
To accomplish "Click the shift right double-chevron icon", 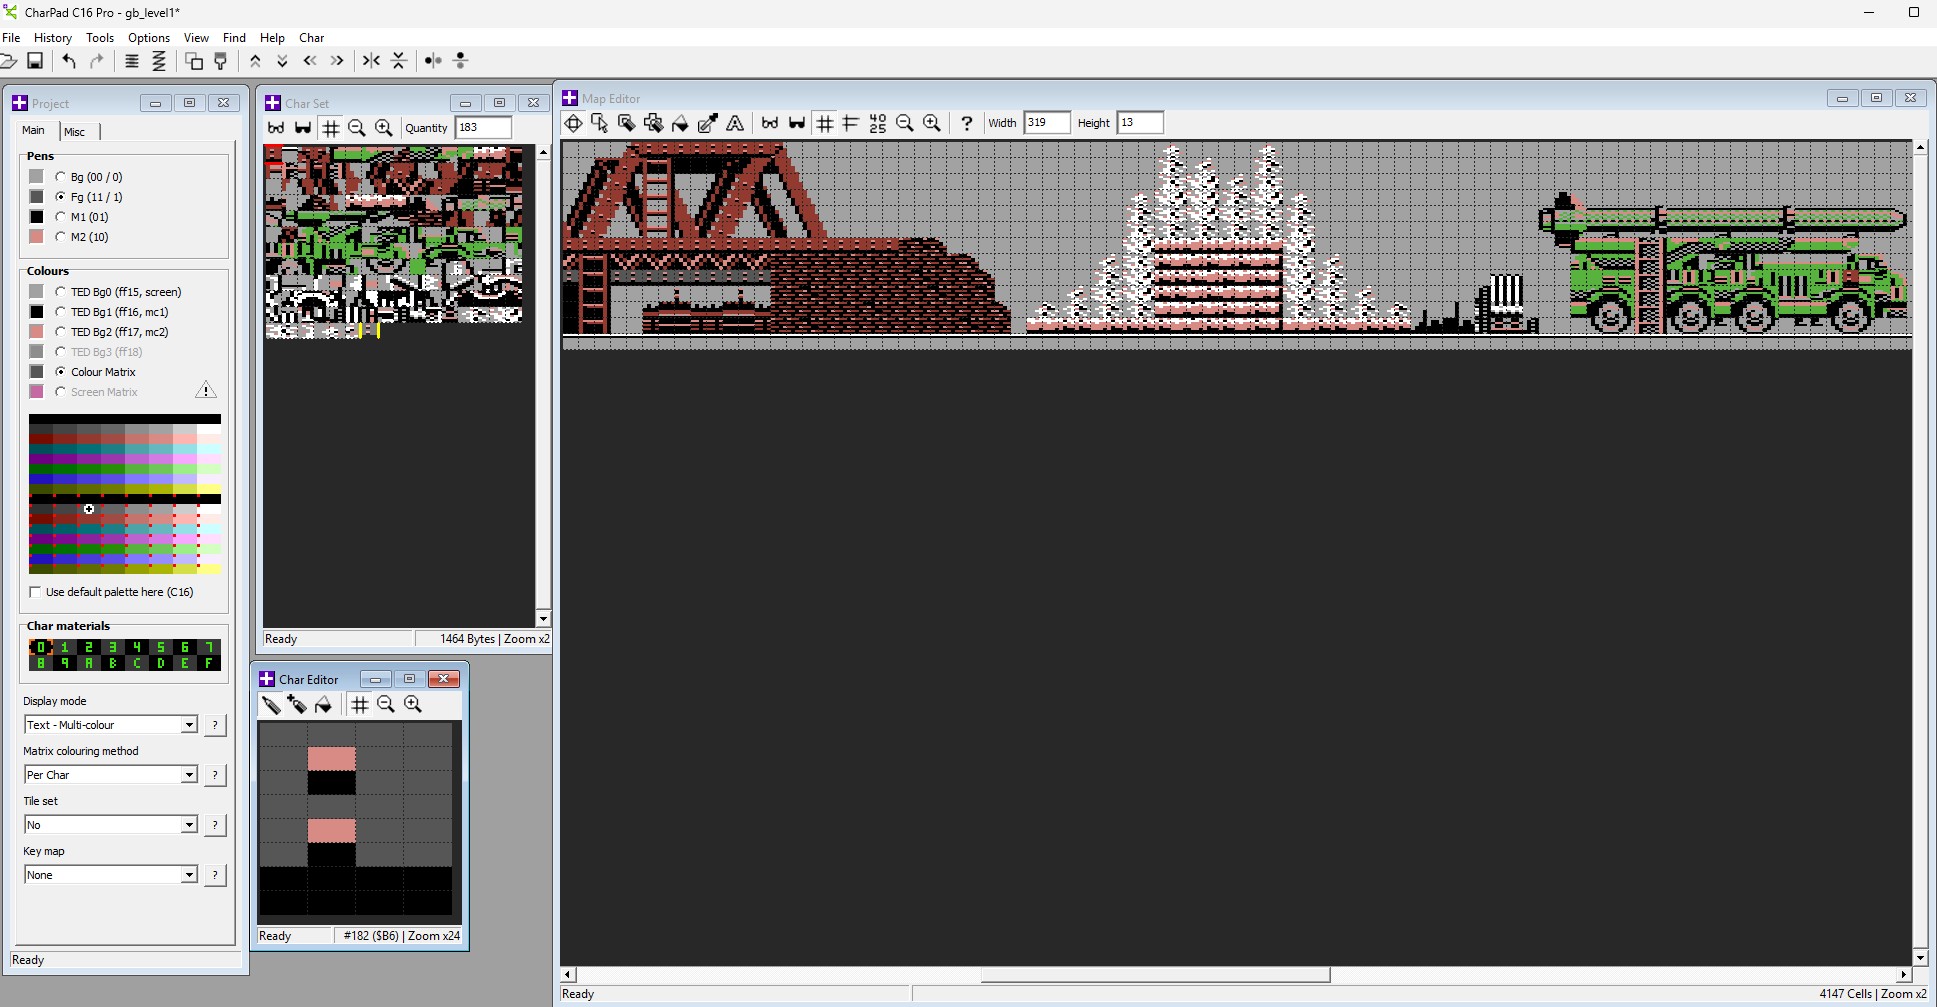I will pyautogui.click(x=337, y=61).
